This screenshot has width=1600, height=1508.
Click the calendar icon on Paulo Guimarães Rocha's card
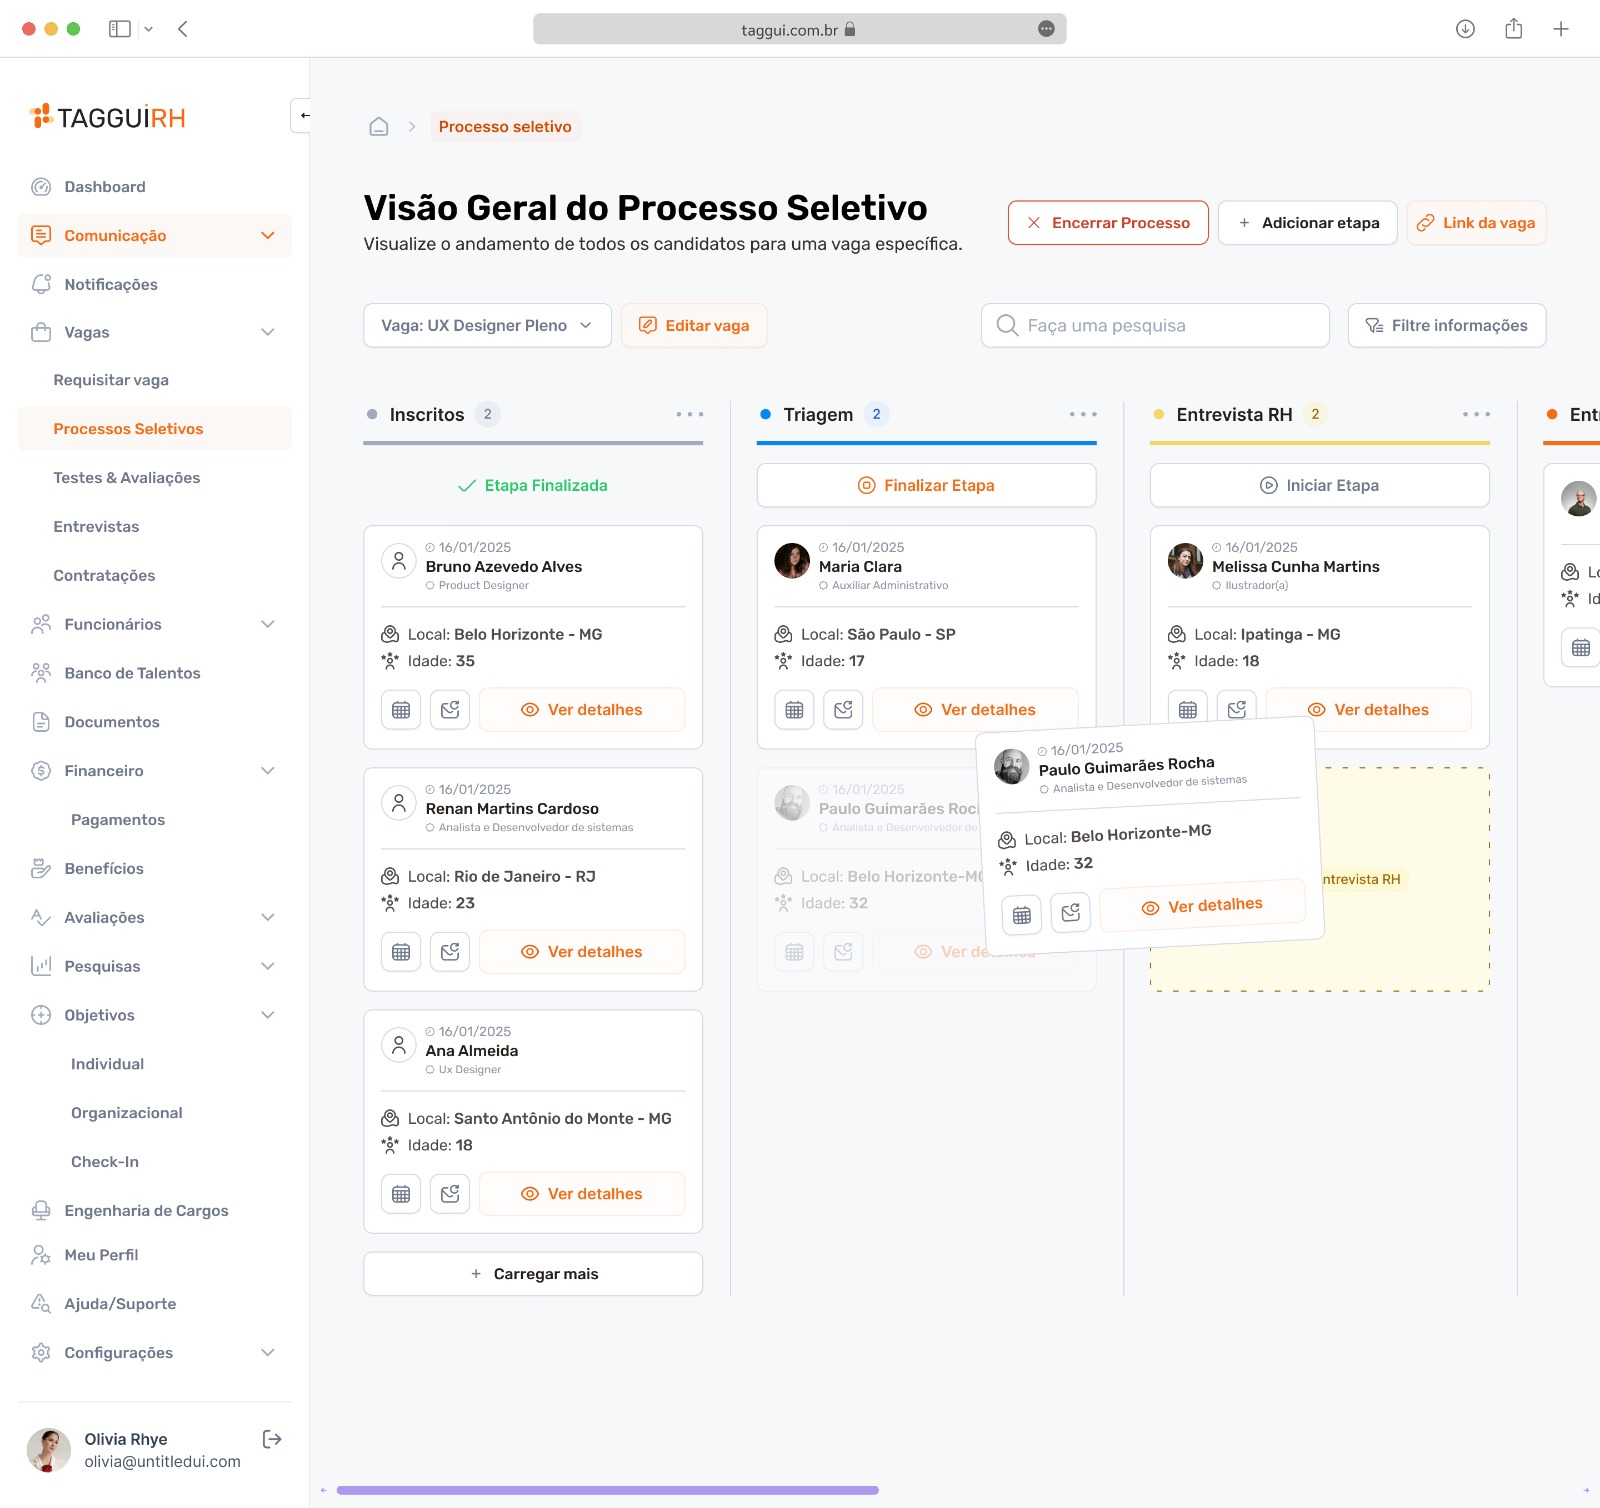[1021, 913]
